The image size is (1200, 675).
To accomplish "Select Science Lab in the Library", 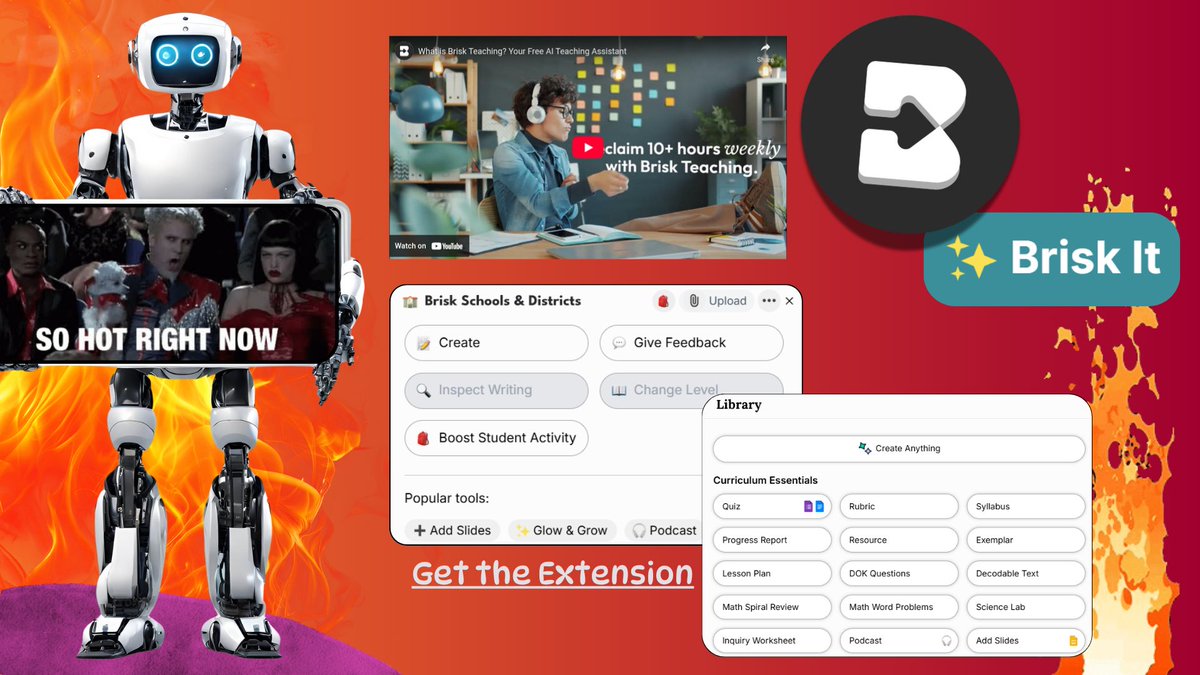I will coord(1025,607).
